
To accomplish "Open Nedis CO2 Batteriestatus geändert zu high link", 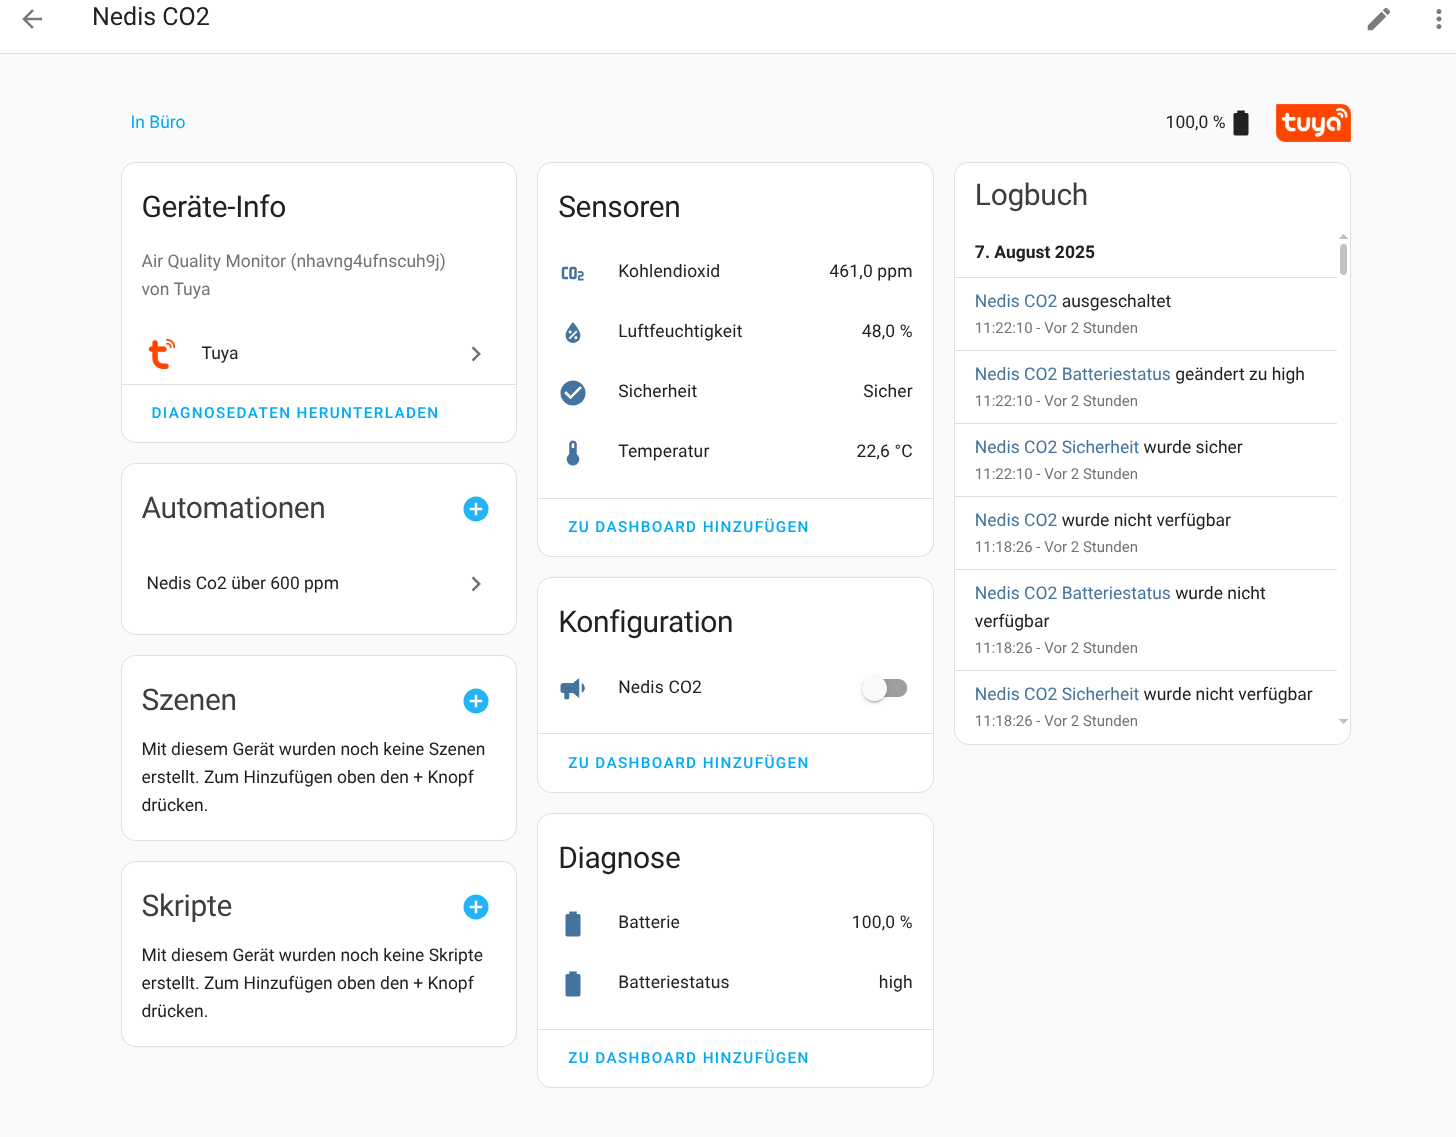I will (1072, 374).
